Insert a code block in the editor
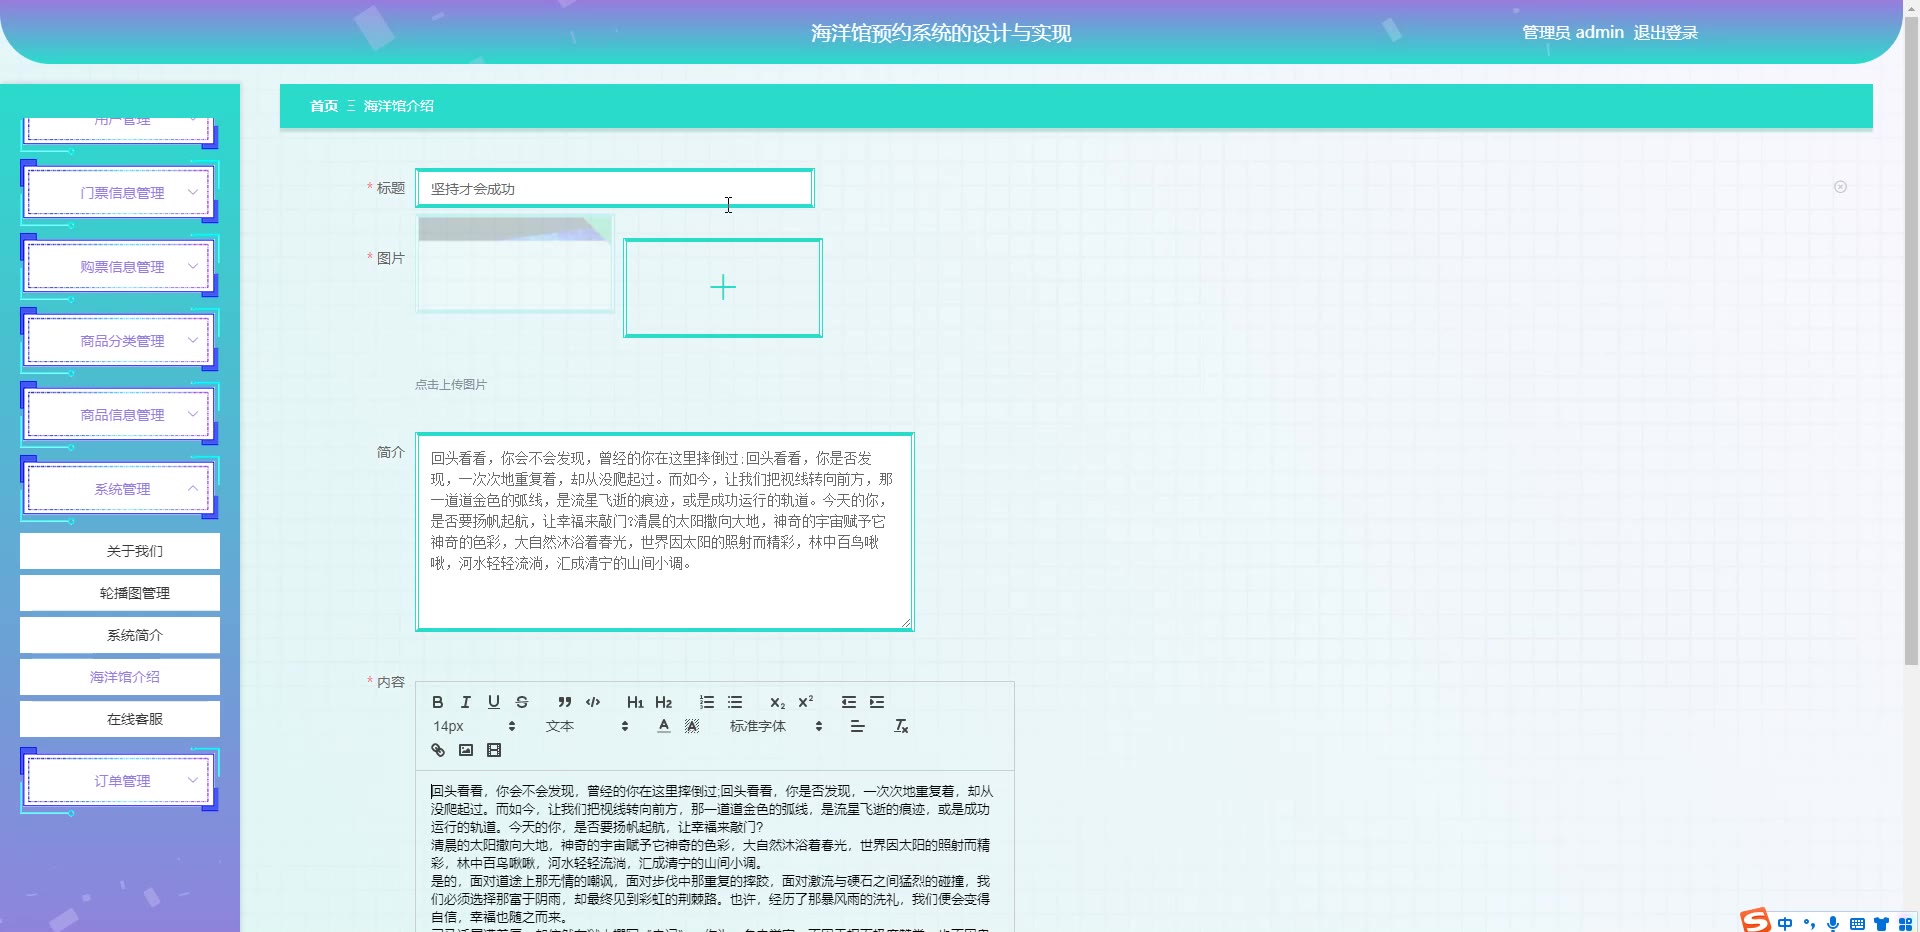The height and width of the screenshot is (932, 1920). pyautogui.click(x=593, y=702)
